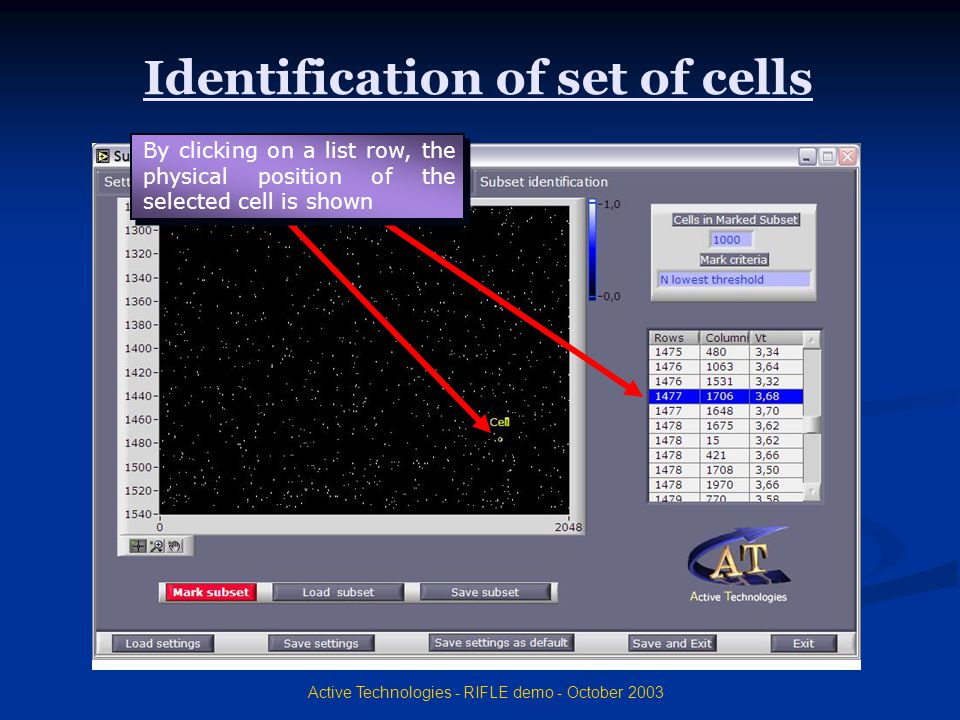This screenshot has height=720, width=960.
Task: Select the crosshair cursor tool in graph palette
Action: [x=138, y=546]
